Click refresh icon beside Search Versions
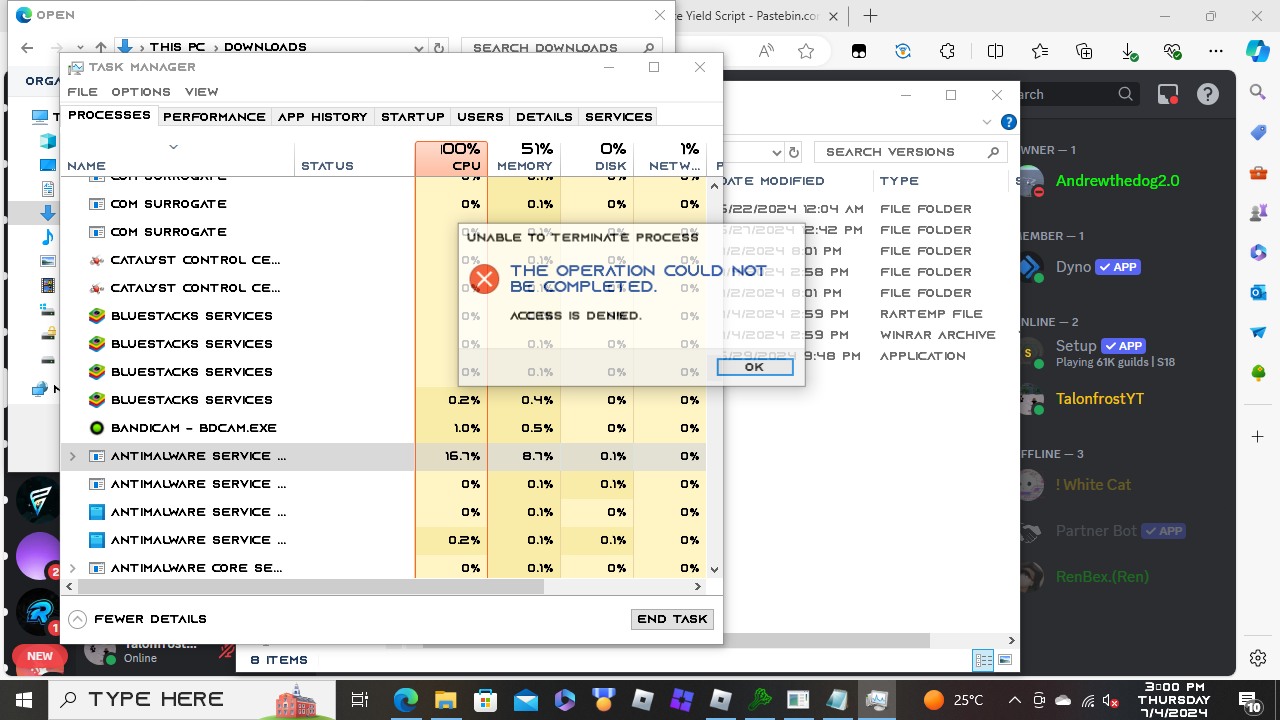1280x720 pixels. pos(794,152)
